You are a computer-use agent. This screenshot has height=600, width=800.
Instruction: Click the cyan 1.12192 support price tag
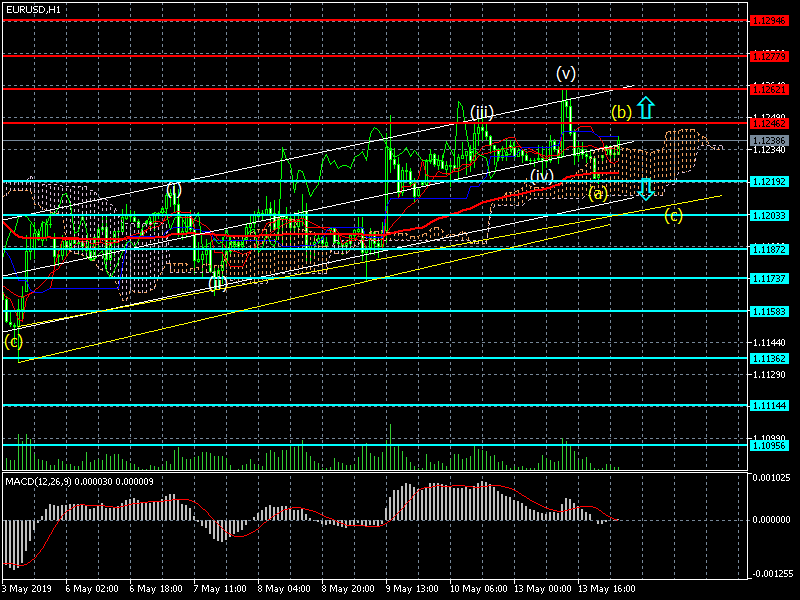click(x=770, y=182)
